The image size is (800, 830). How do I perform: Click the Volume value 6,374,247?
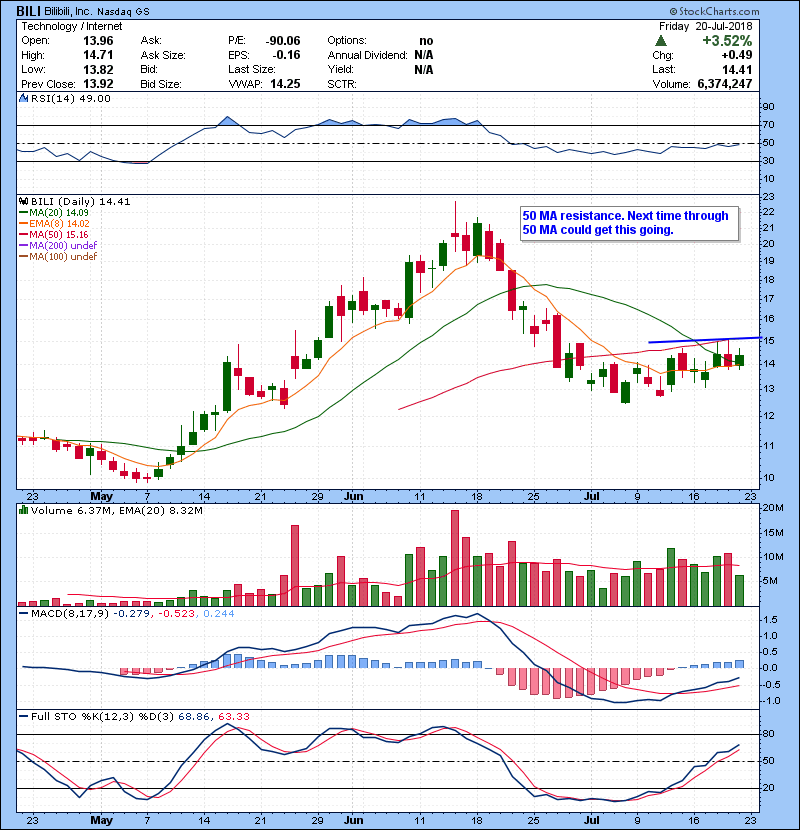click(725, 84)
